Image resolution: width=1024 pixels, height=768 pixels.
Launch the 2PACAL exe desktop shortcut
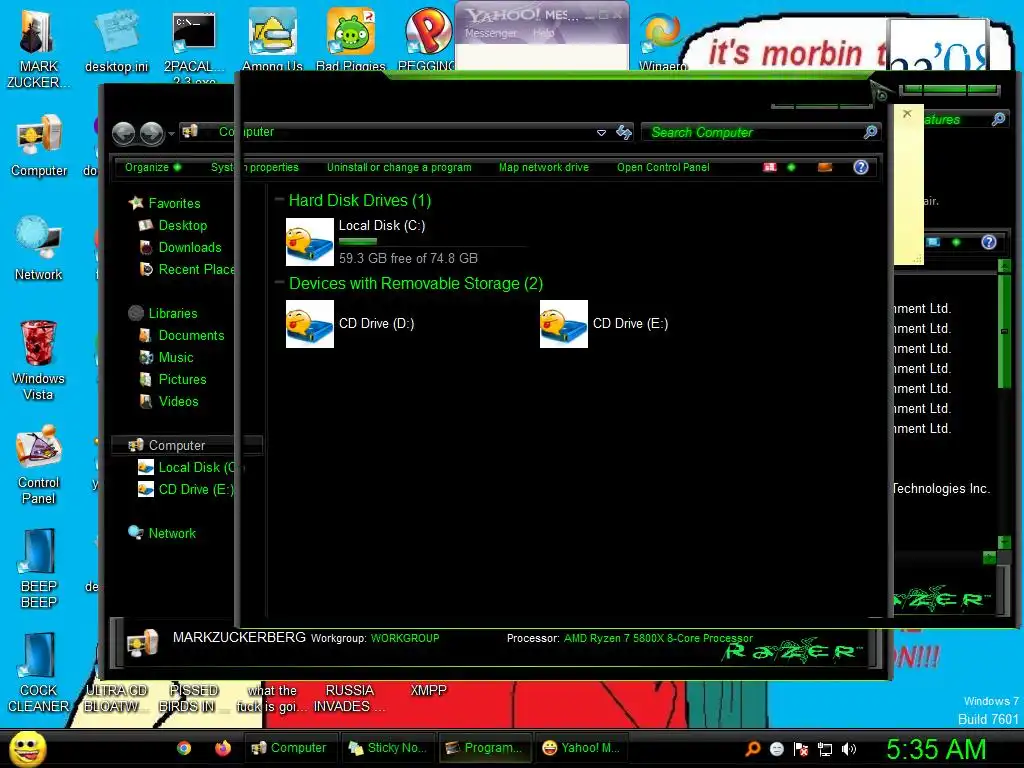194,46
